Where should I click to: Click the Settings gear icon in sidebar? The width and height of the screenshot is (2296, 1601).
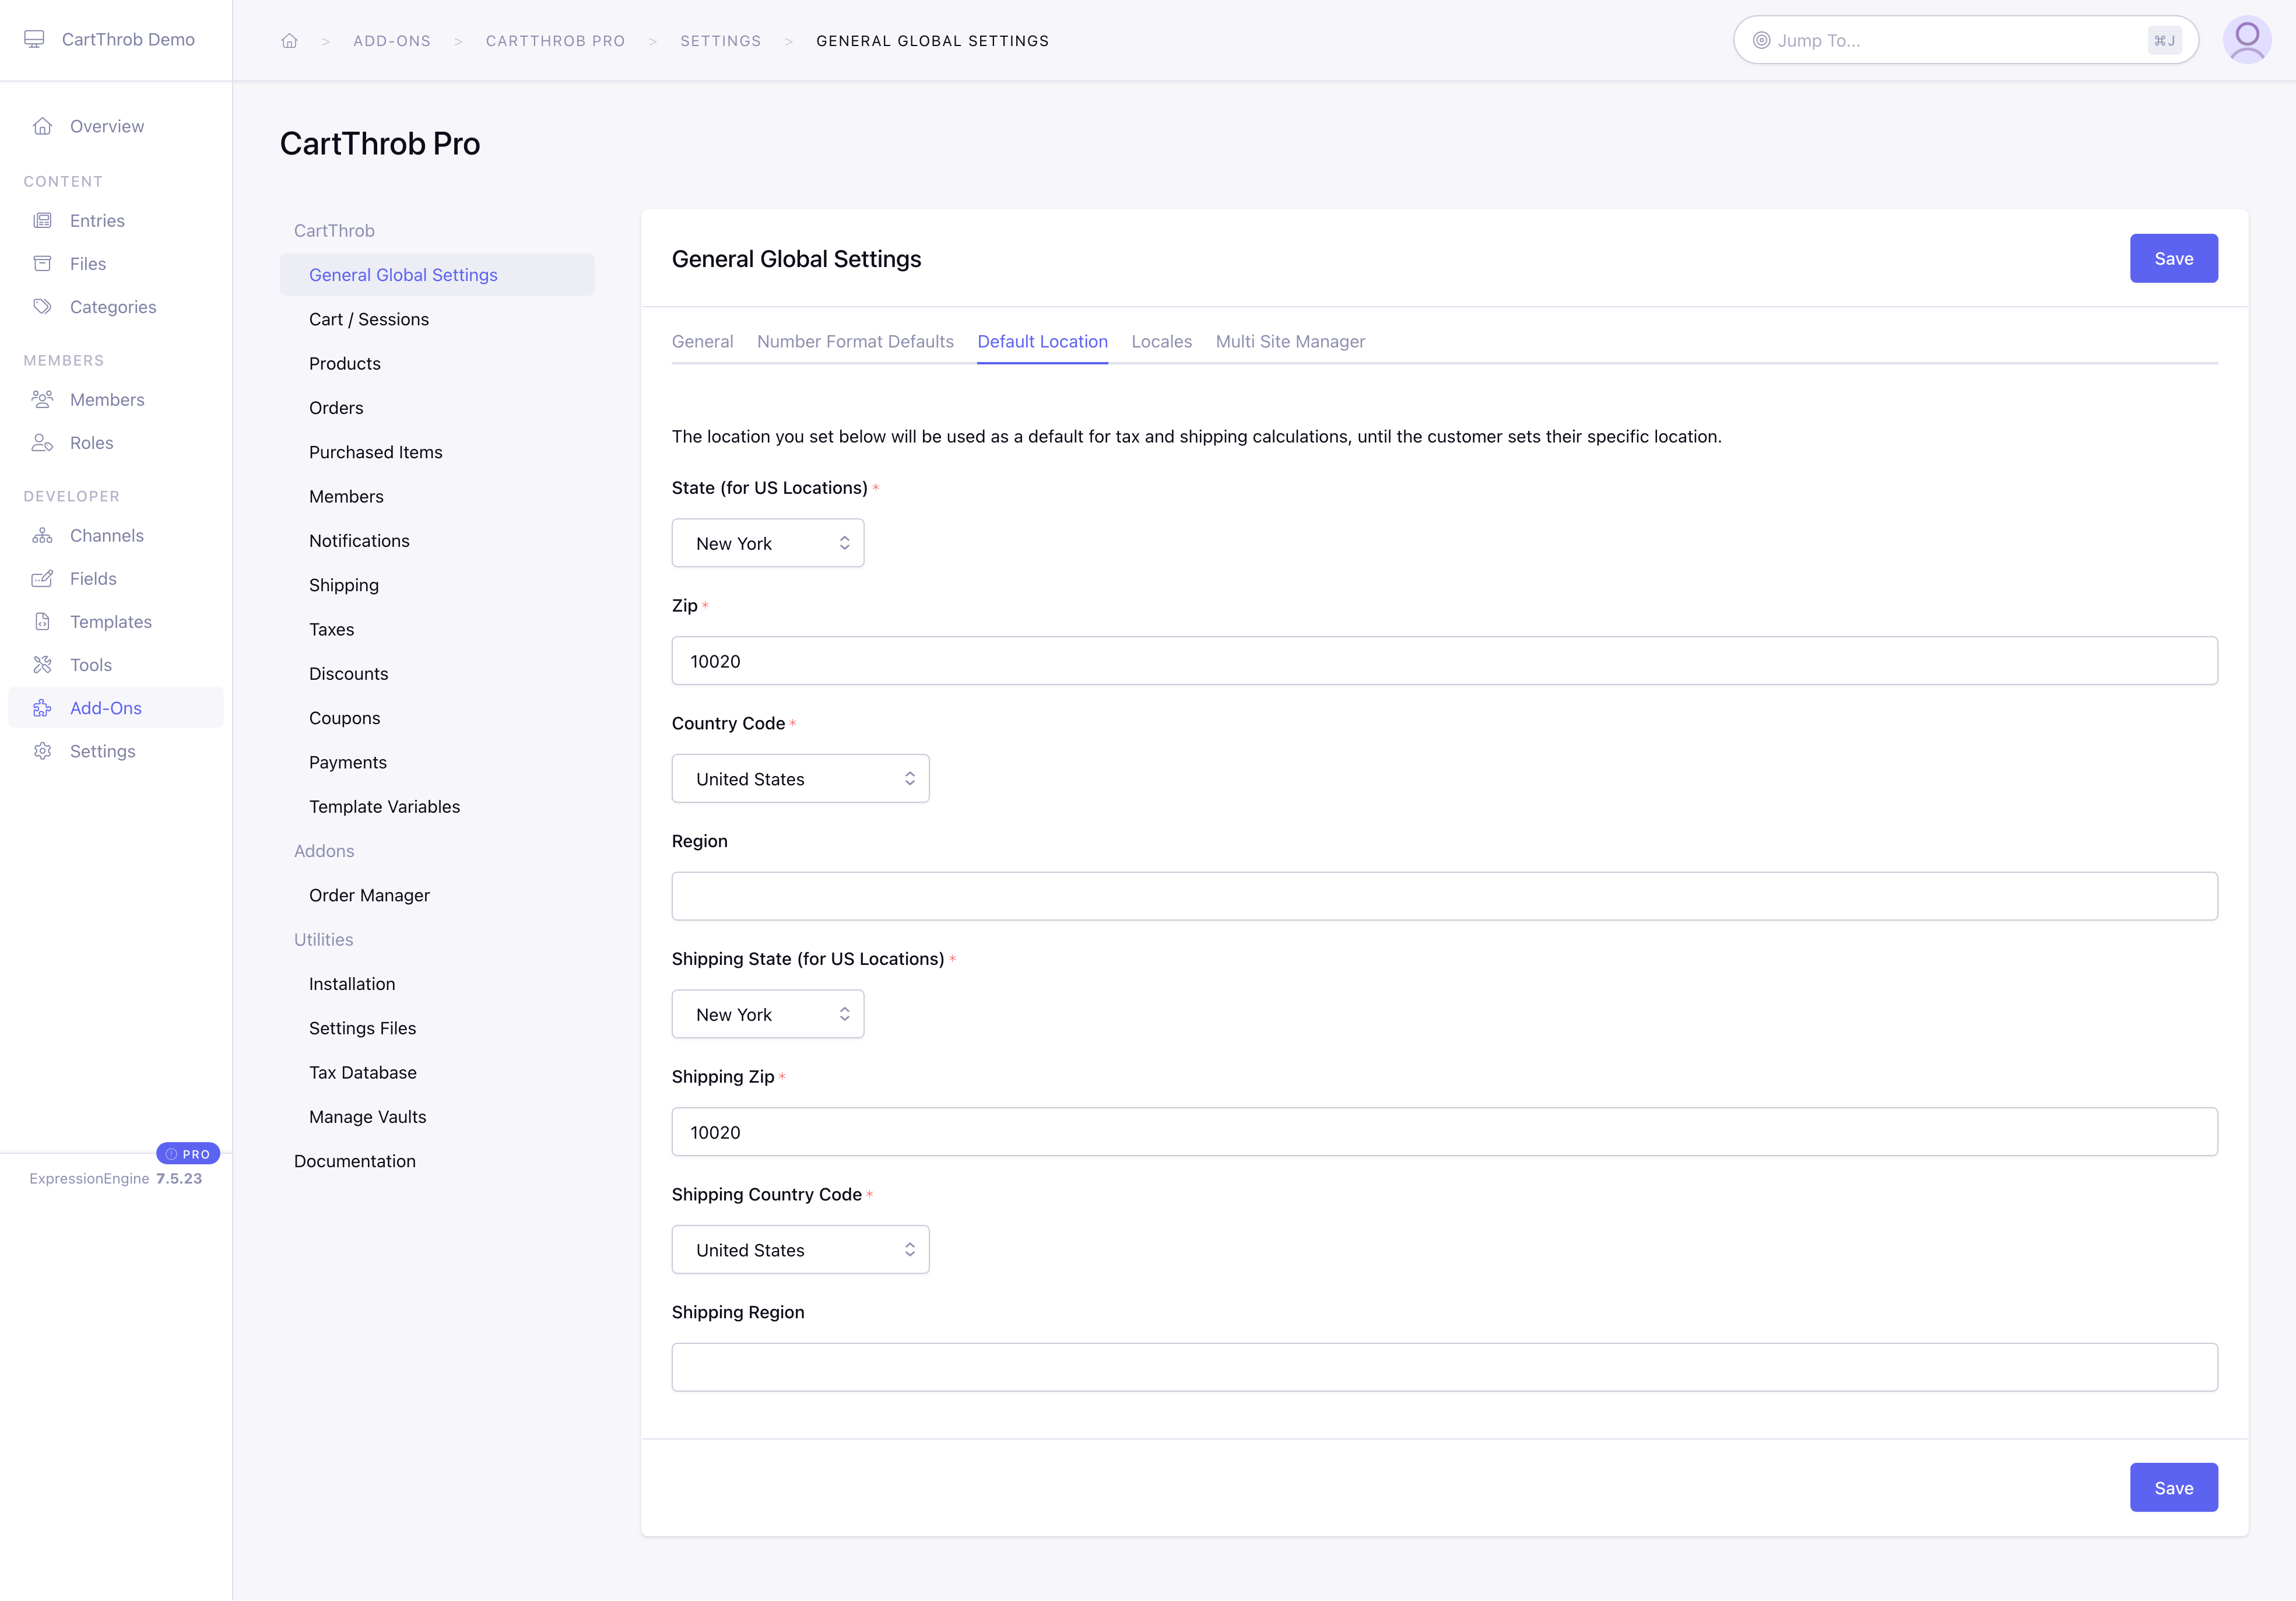[x=42, y=751]
